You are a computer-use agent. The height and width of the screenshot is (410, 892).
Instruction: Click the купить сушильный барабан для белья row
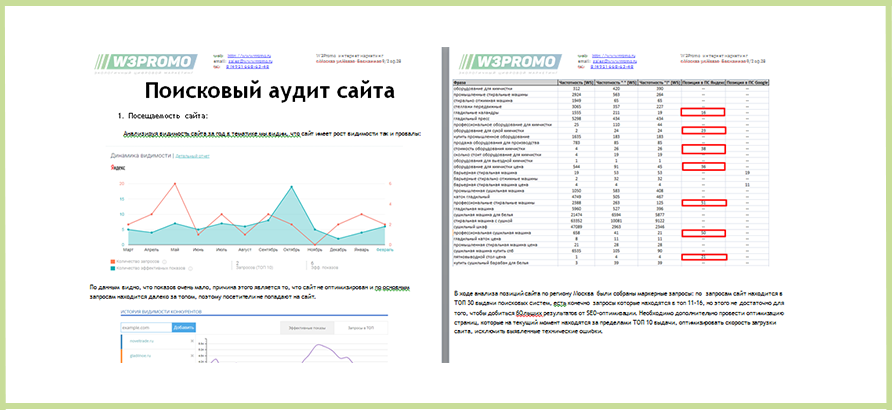click(x=611, y=263)
